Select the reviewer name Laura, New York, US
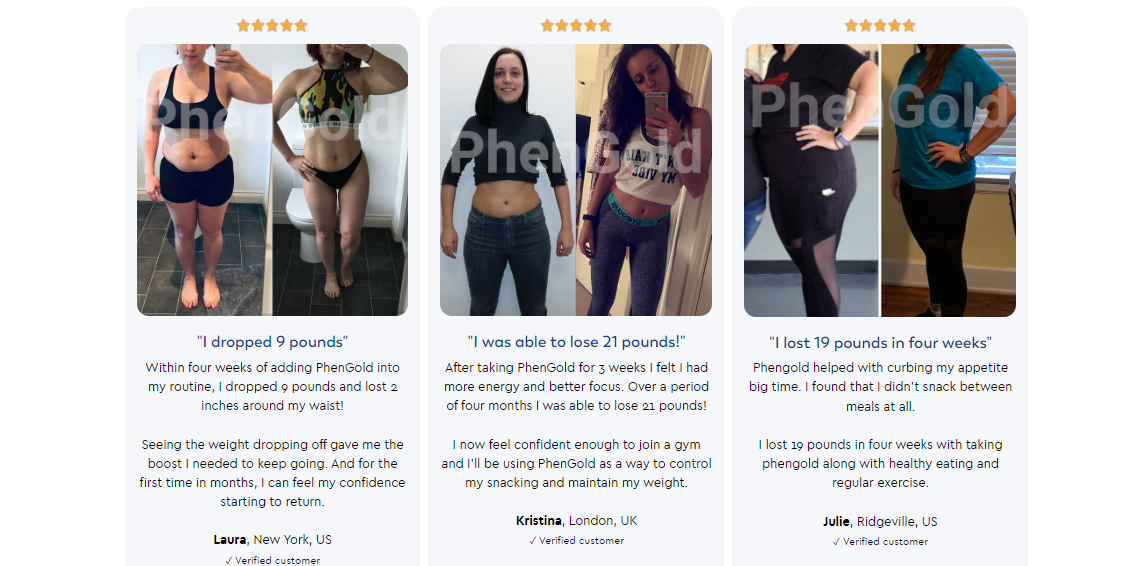The image size is (1145, 566). click(x=272, y=540)
